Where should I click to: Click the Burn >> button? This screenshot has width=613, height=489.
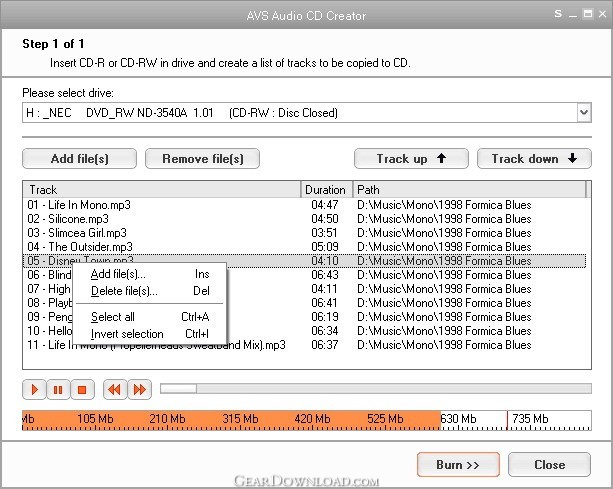click(458, 465)
